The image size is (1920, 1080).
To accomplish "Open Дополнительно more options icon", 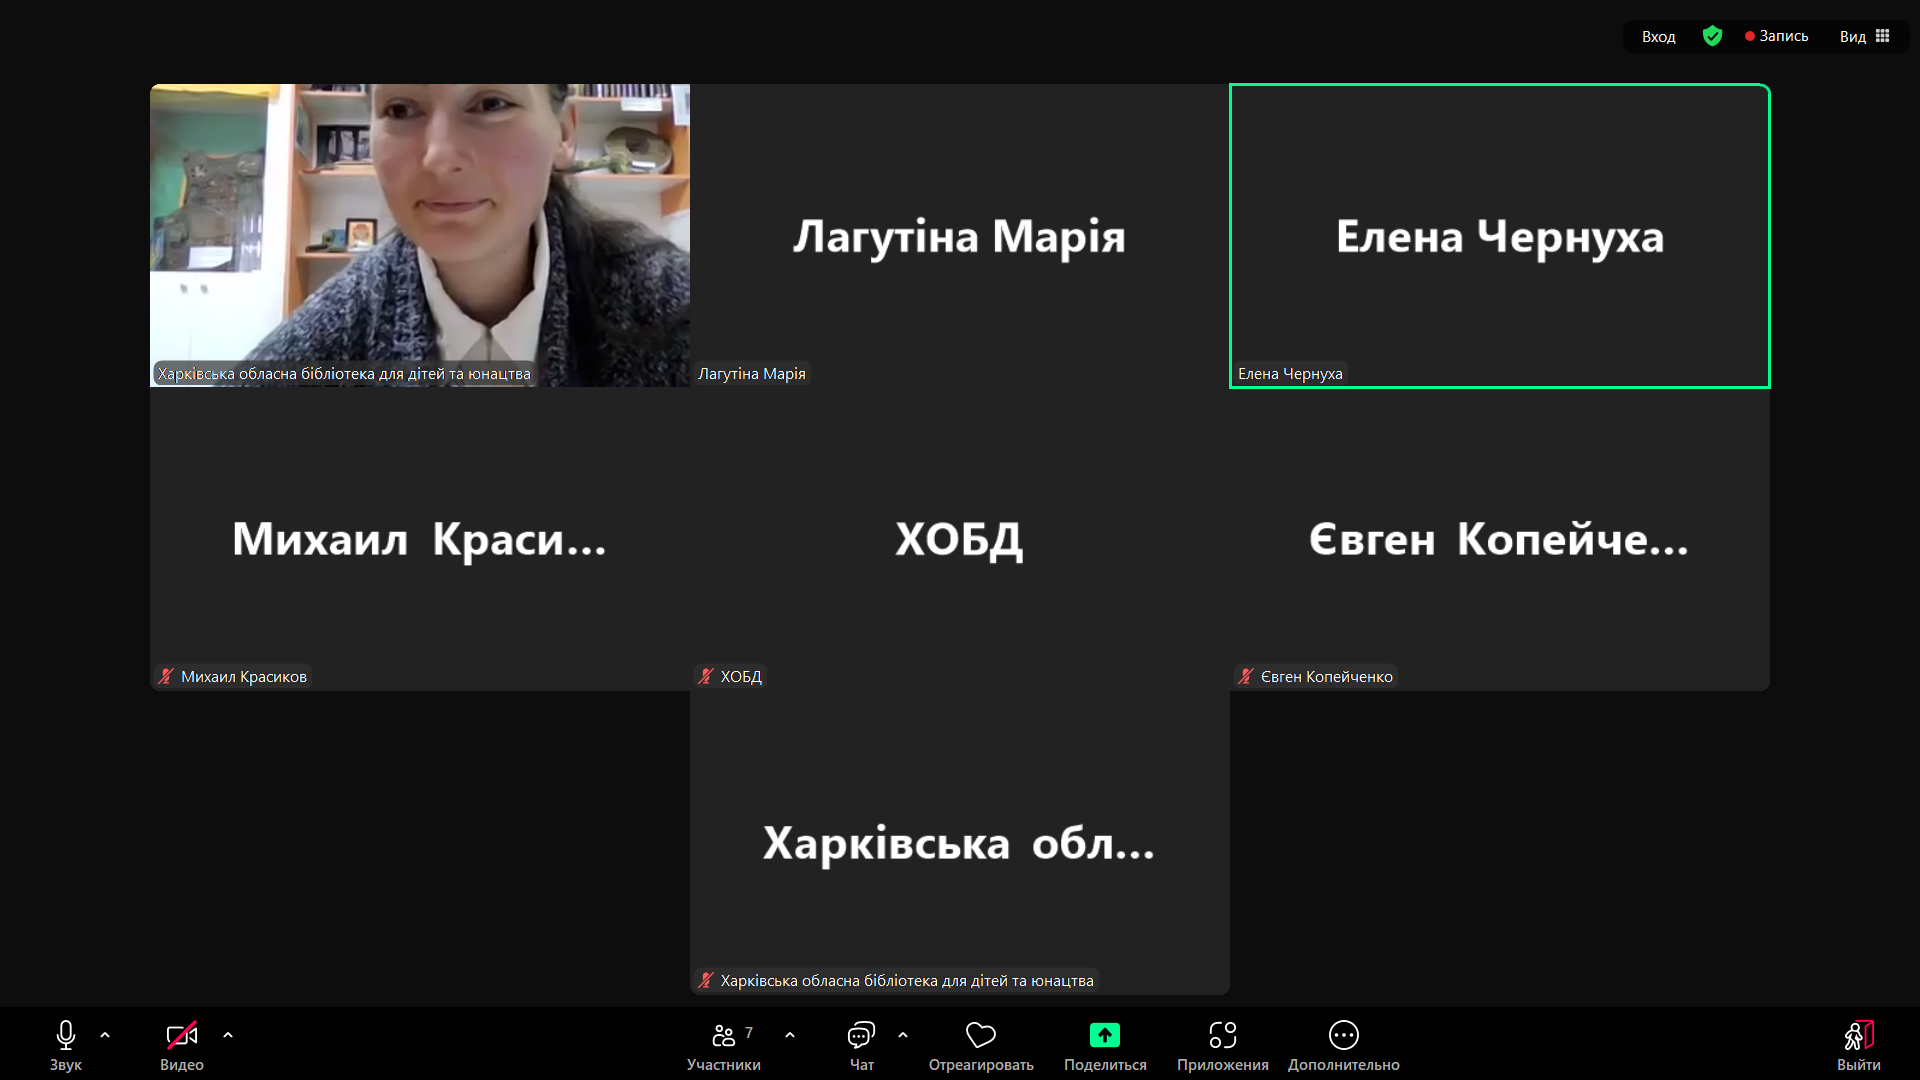I will (x=1343, y=1035).
